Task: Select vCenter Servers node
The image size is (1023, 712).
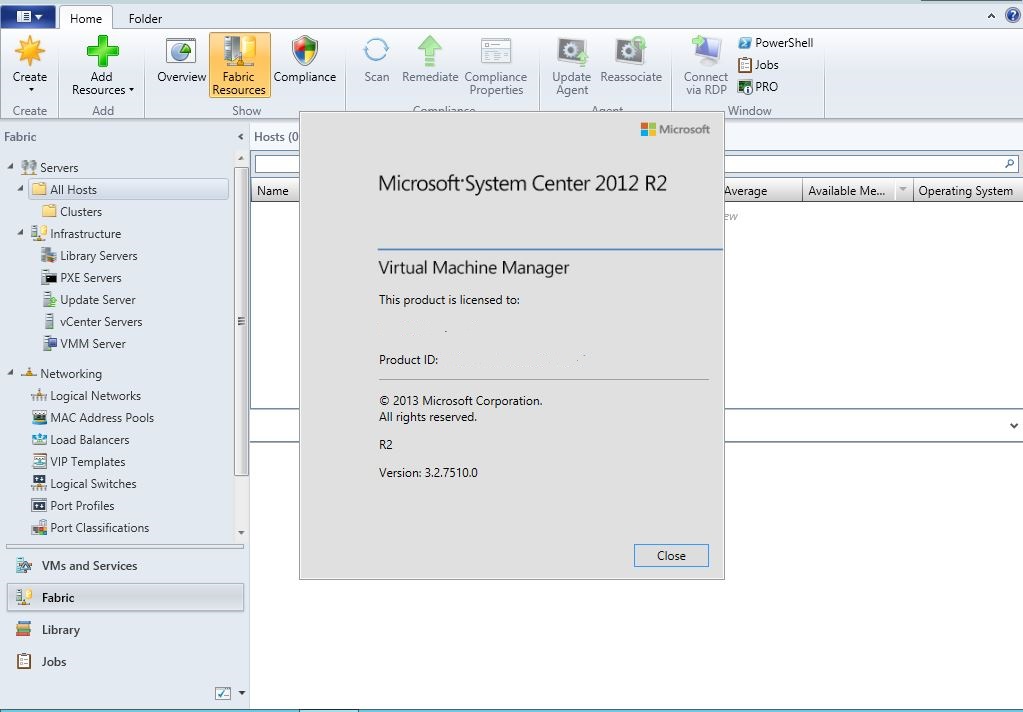Action: click(x=92, y=322)
